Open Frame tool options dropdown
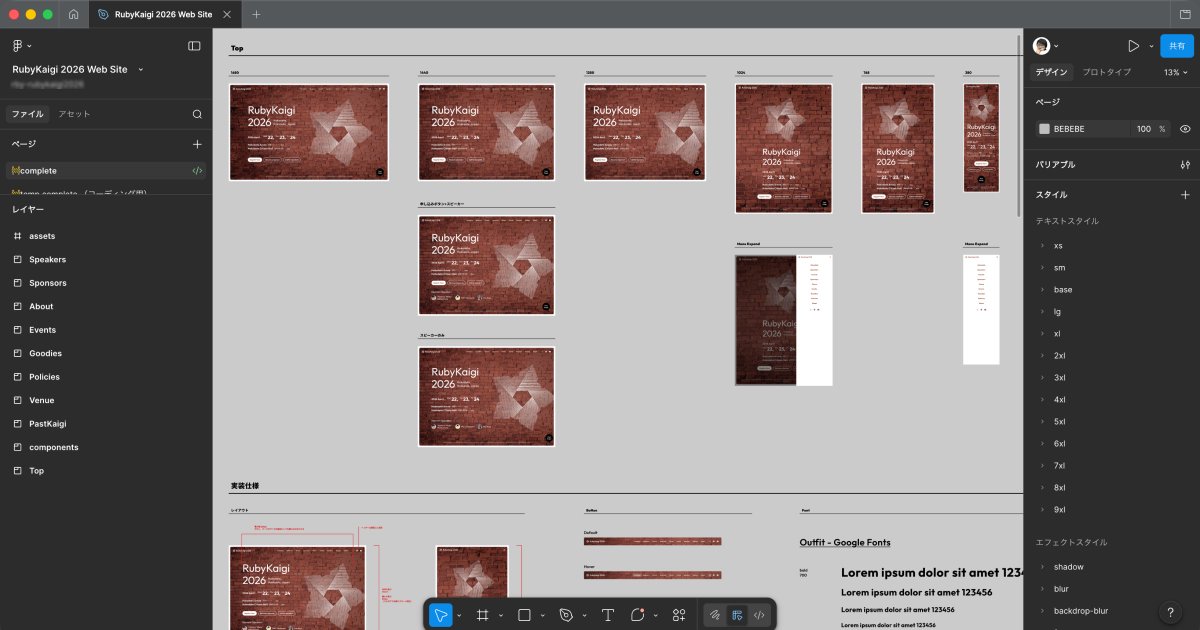Image resolution: width=1200 pixels, height=630 pixels. click(500, 616)
